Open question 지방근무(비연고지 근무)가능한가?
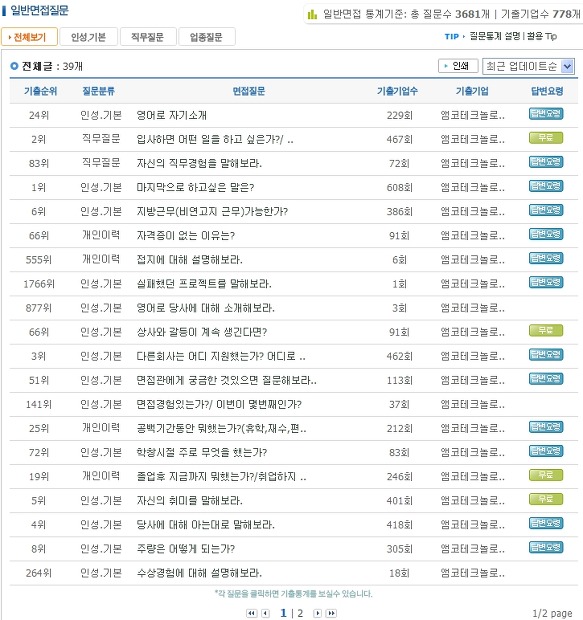The height and width of the screenshot is (620, 583). [212, 212]
